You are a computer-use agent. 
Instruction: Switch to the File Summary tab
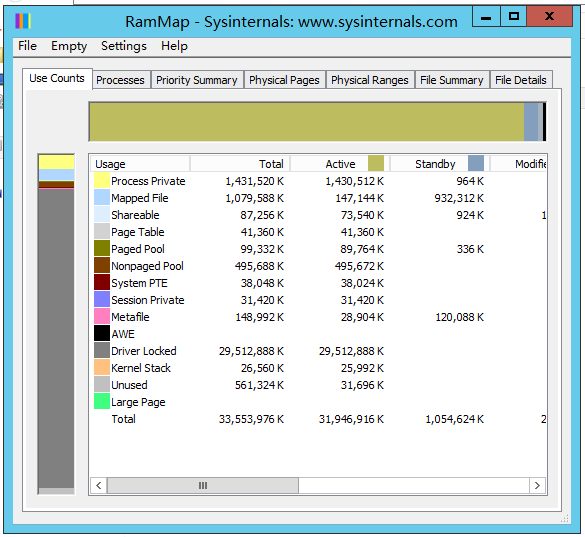coord(451,80)
